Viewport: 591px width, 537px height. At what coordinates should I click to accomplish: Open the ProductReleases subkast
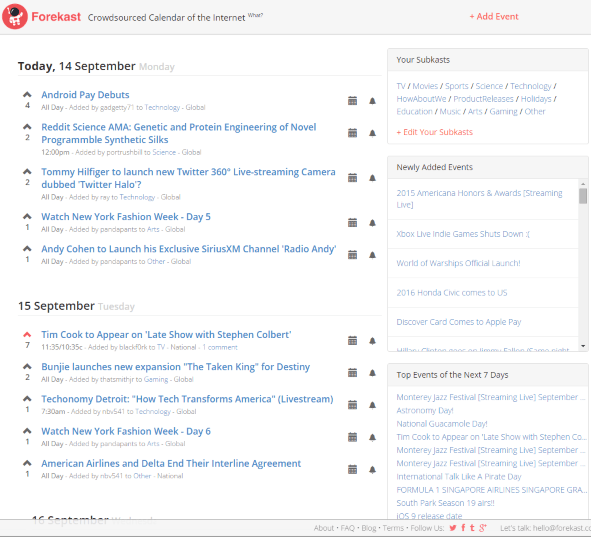point(483,99)
